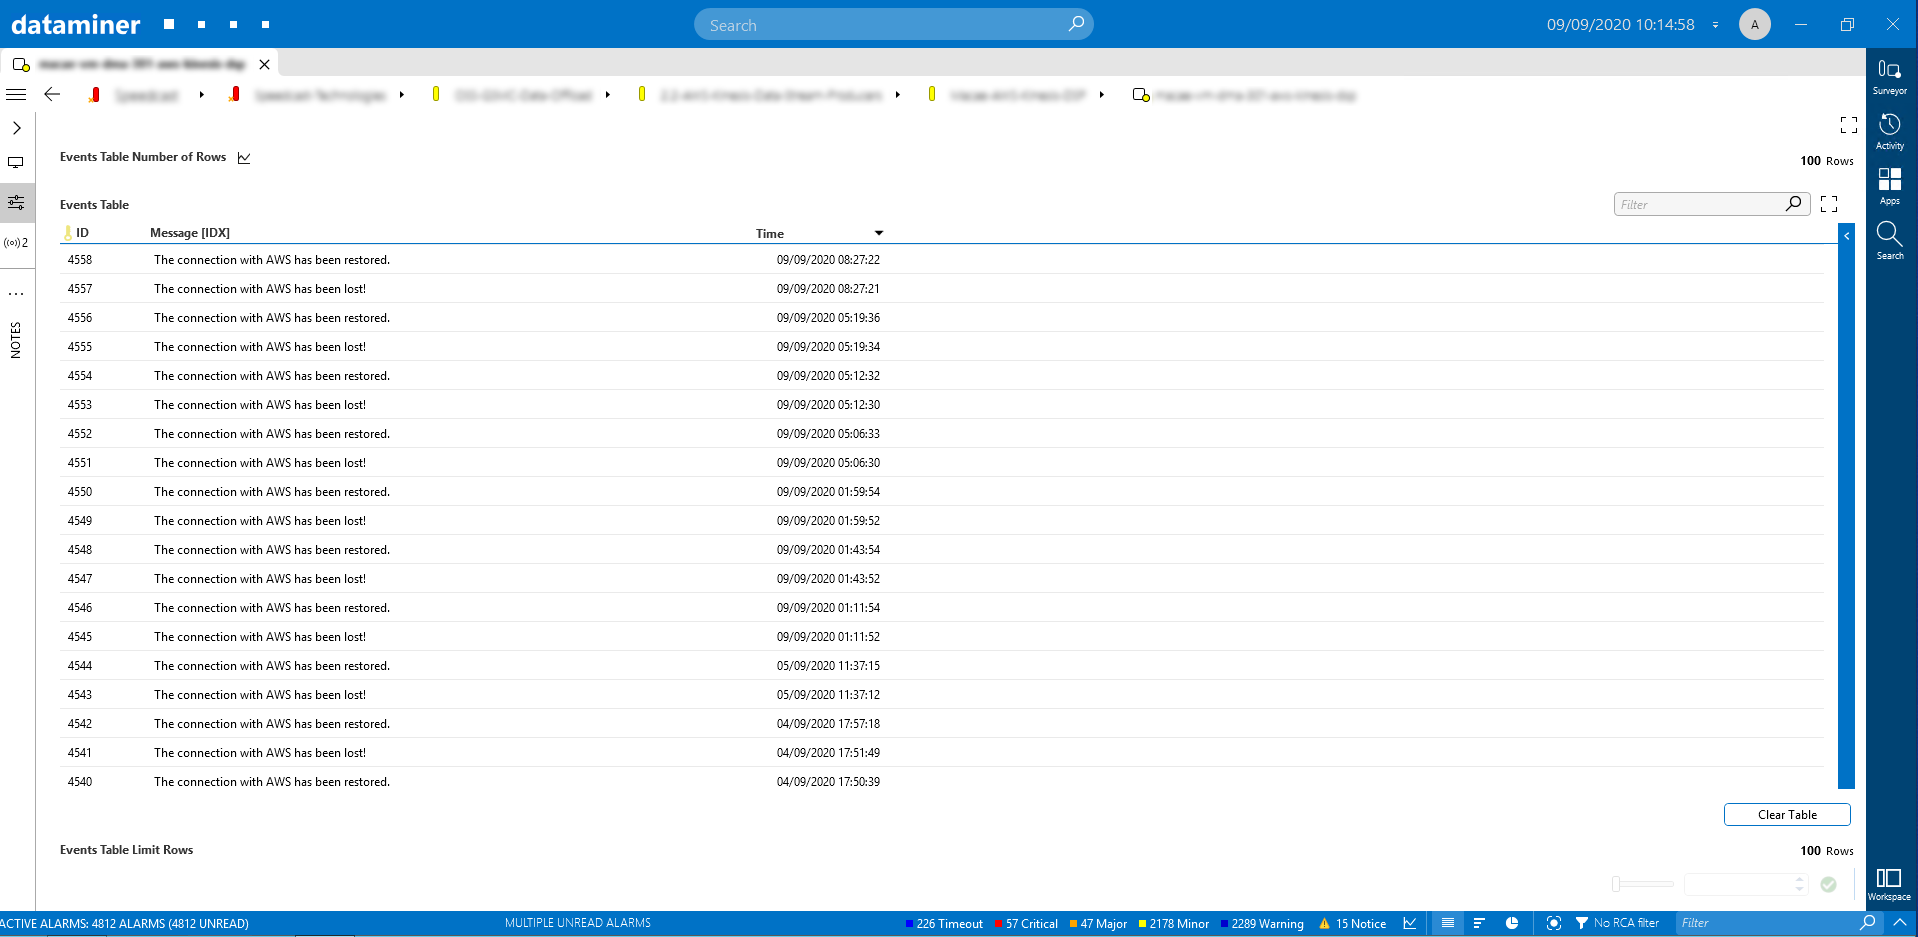
Task: Open trend graph for Events Table Number of Rows
Action: tap(244, 157)
